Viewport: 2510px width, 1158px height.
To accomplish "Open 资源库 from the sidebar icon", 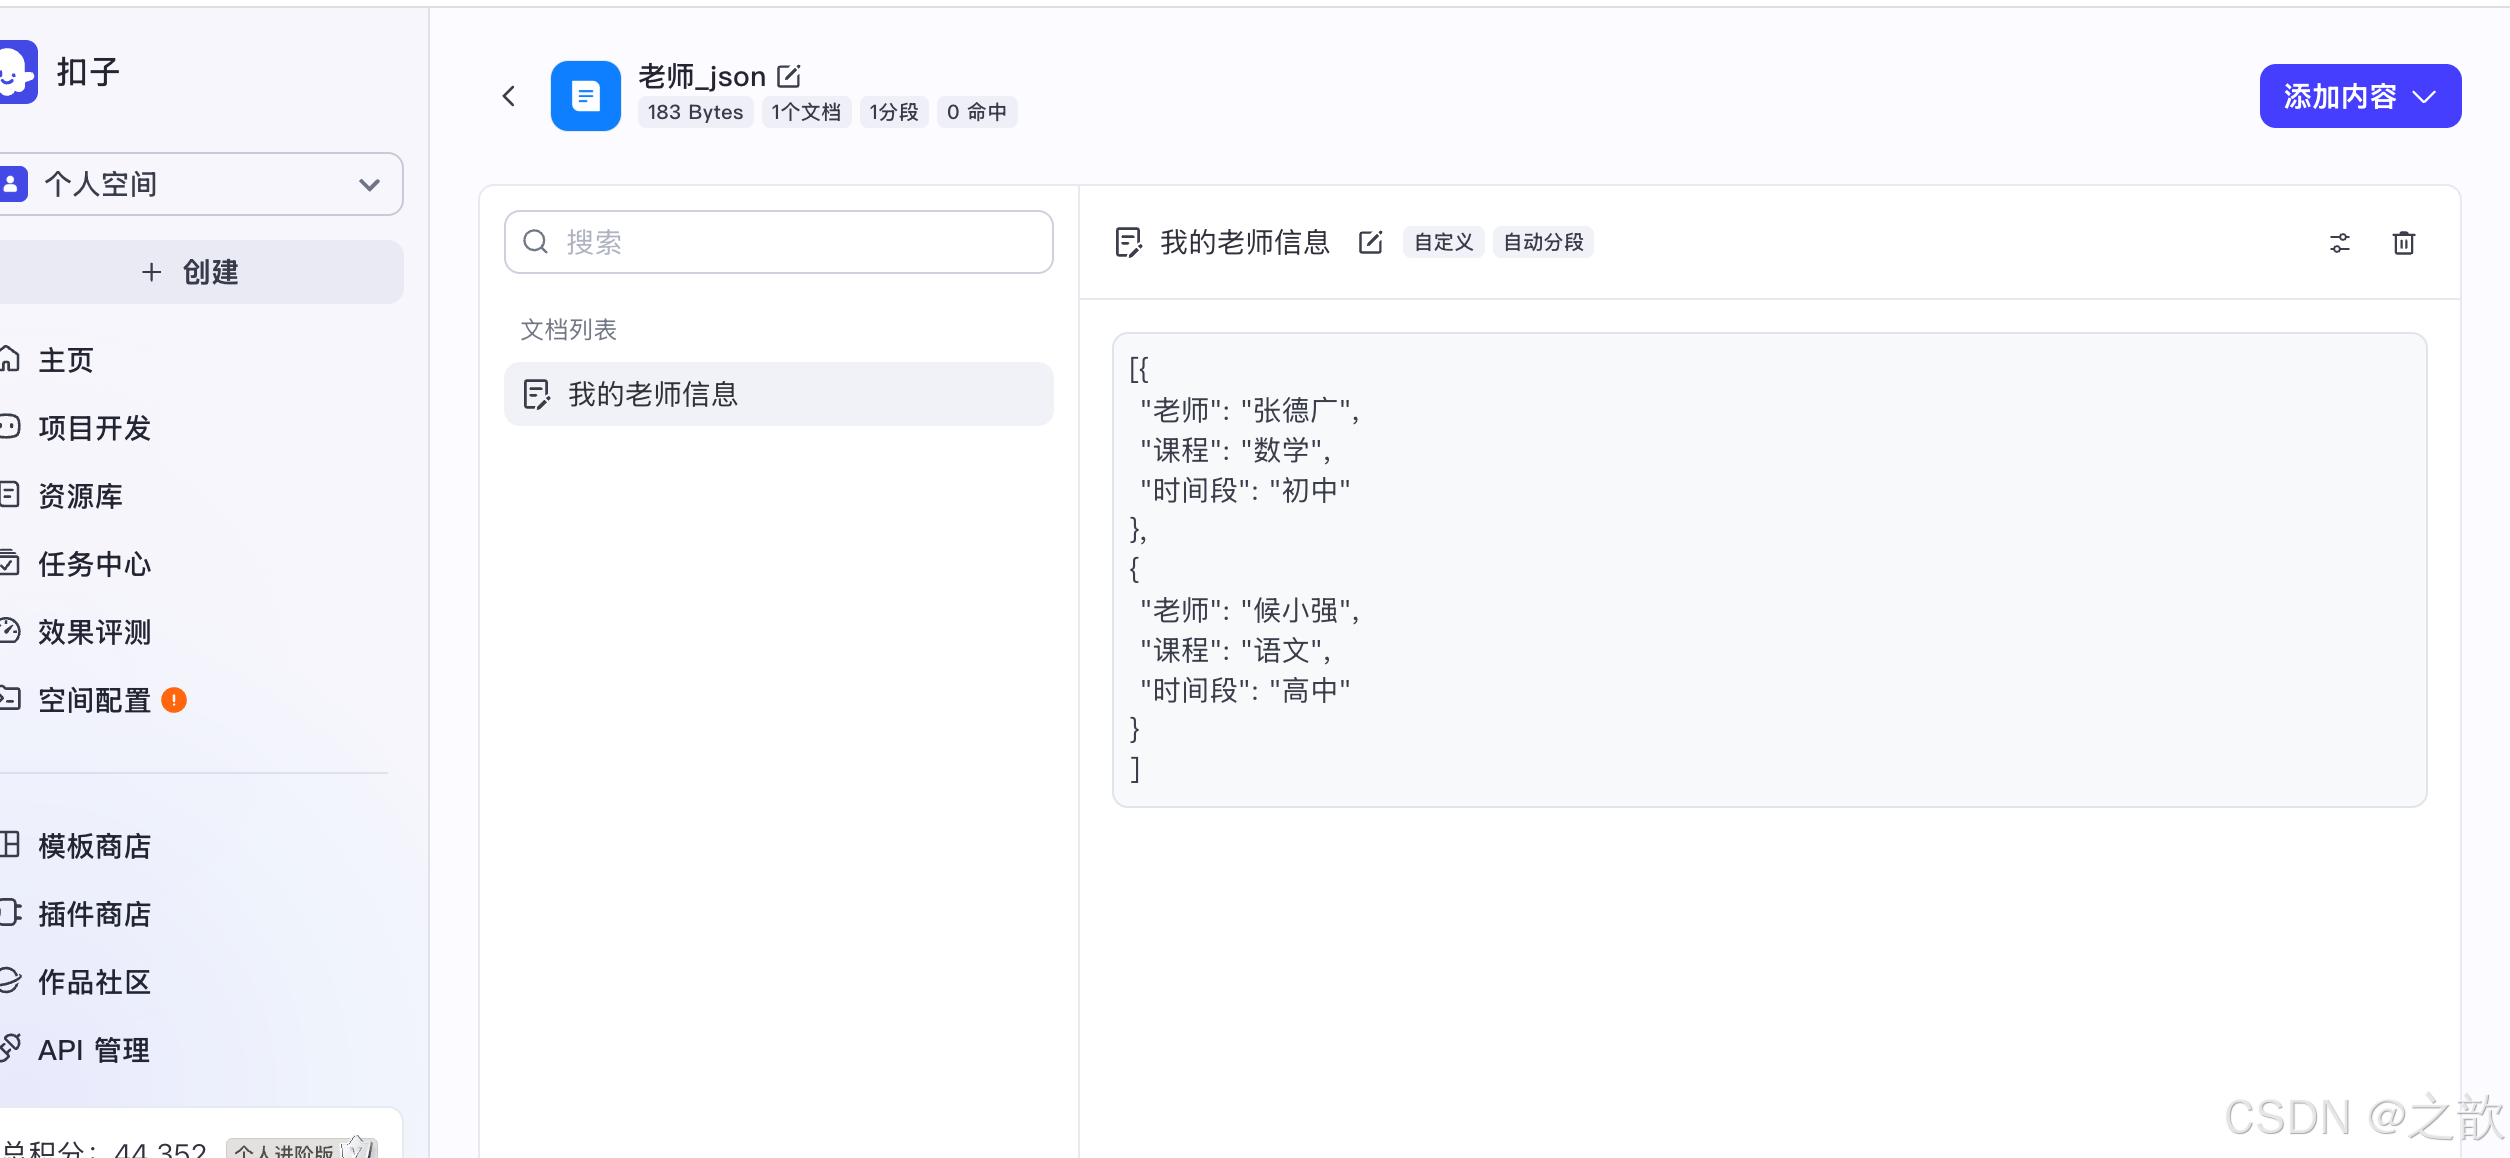I will pos(10,496).
